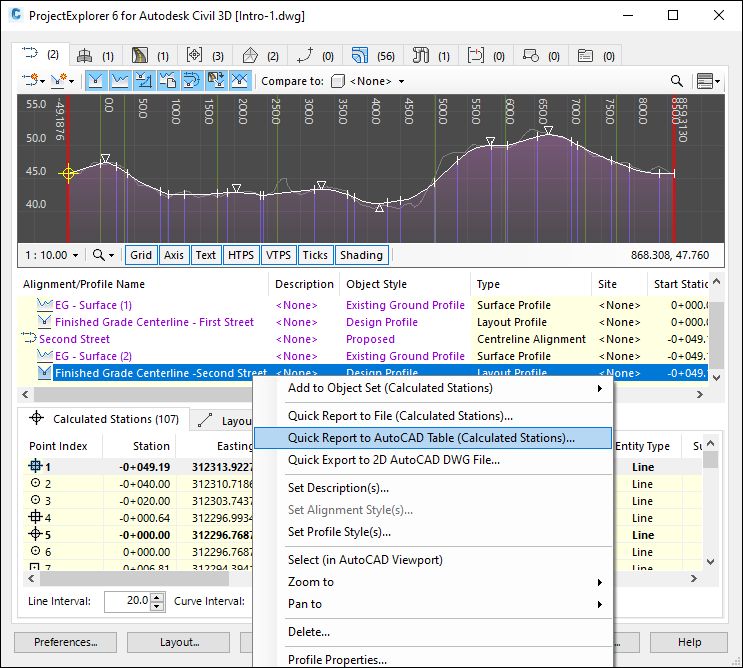Click the Finished Grade Centerline -Second Street profile icon
This screenshot has height=668, width=743.
(44, 373)
